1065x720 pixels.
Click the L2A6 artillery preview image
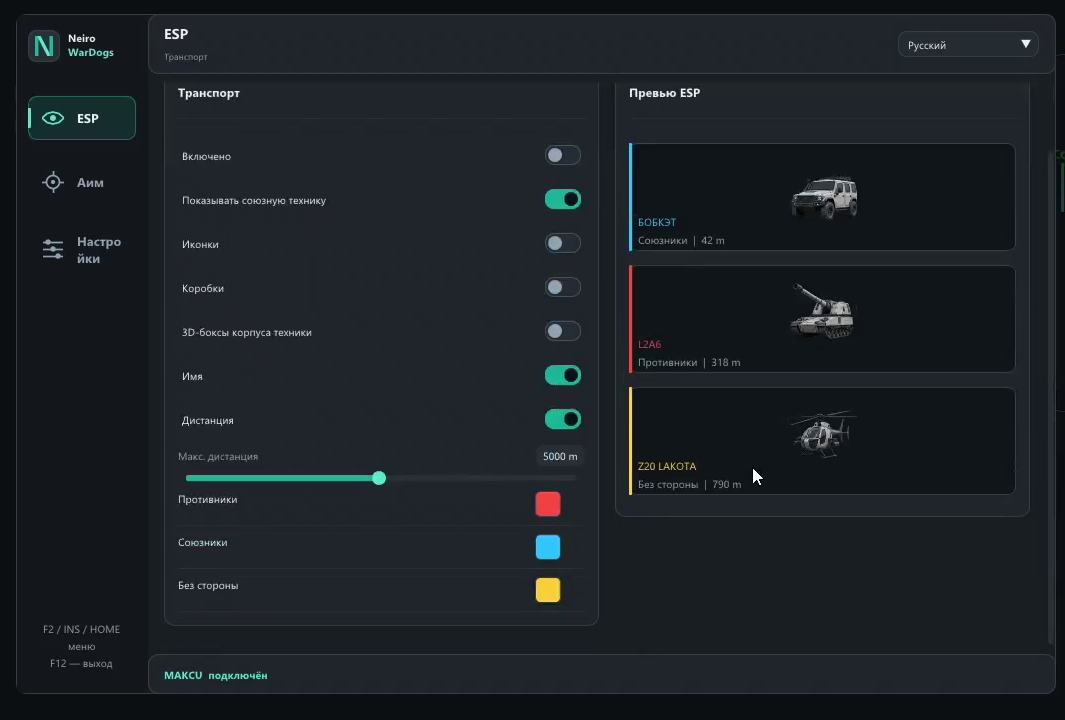coord(823,311)
